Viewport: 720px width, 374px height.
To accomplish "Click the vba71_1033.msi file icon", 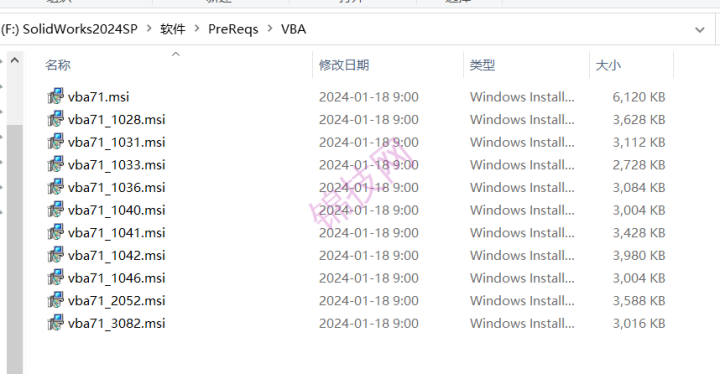I will pyautogui.click(x=56, y=164).
